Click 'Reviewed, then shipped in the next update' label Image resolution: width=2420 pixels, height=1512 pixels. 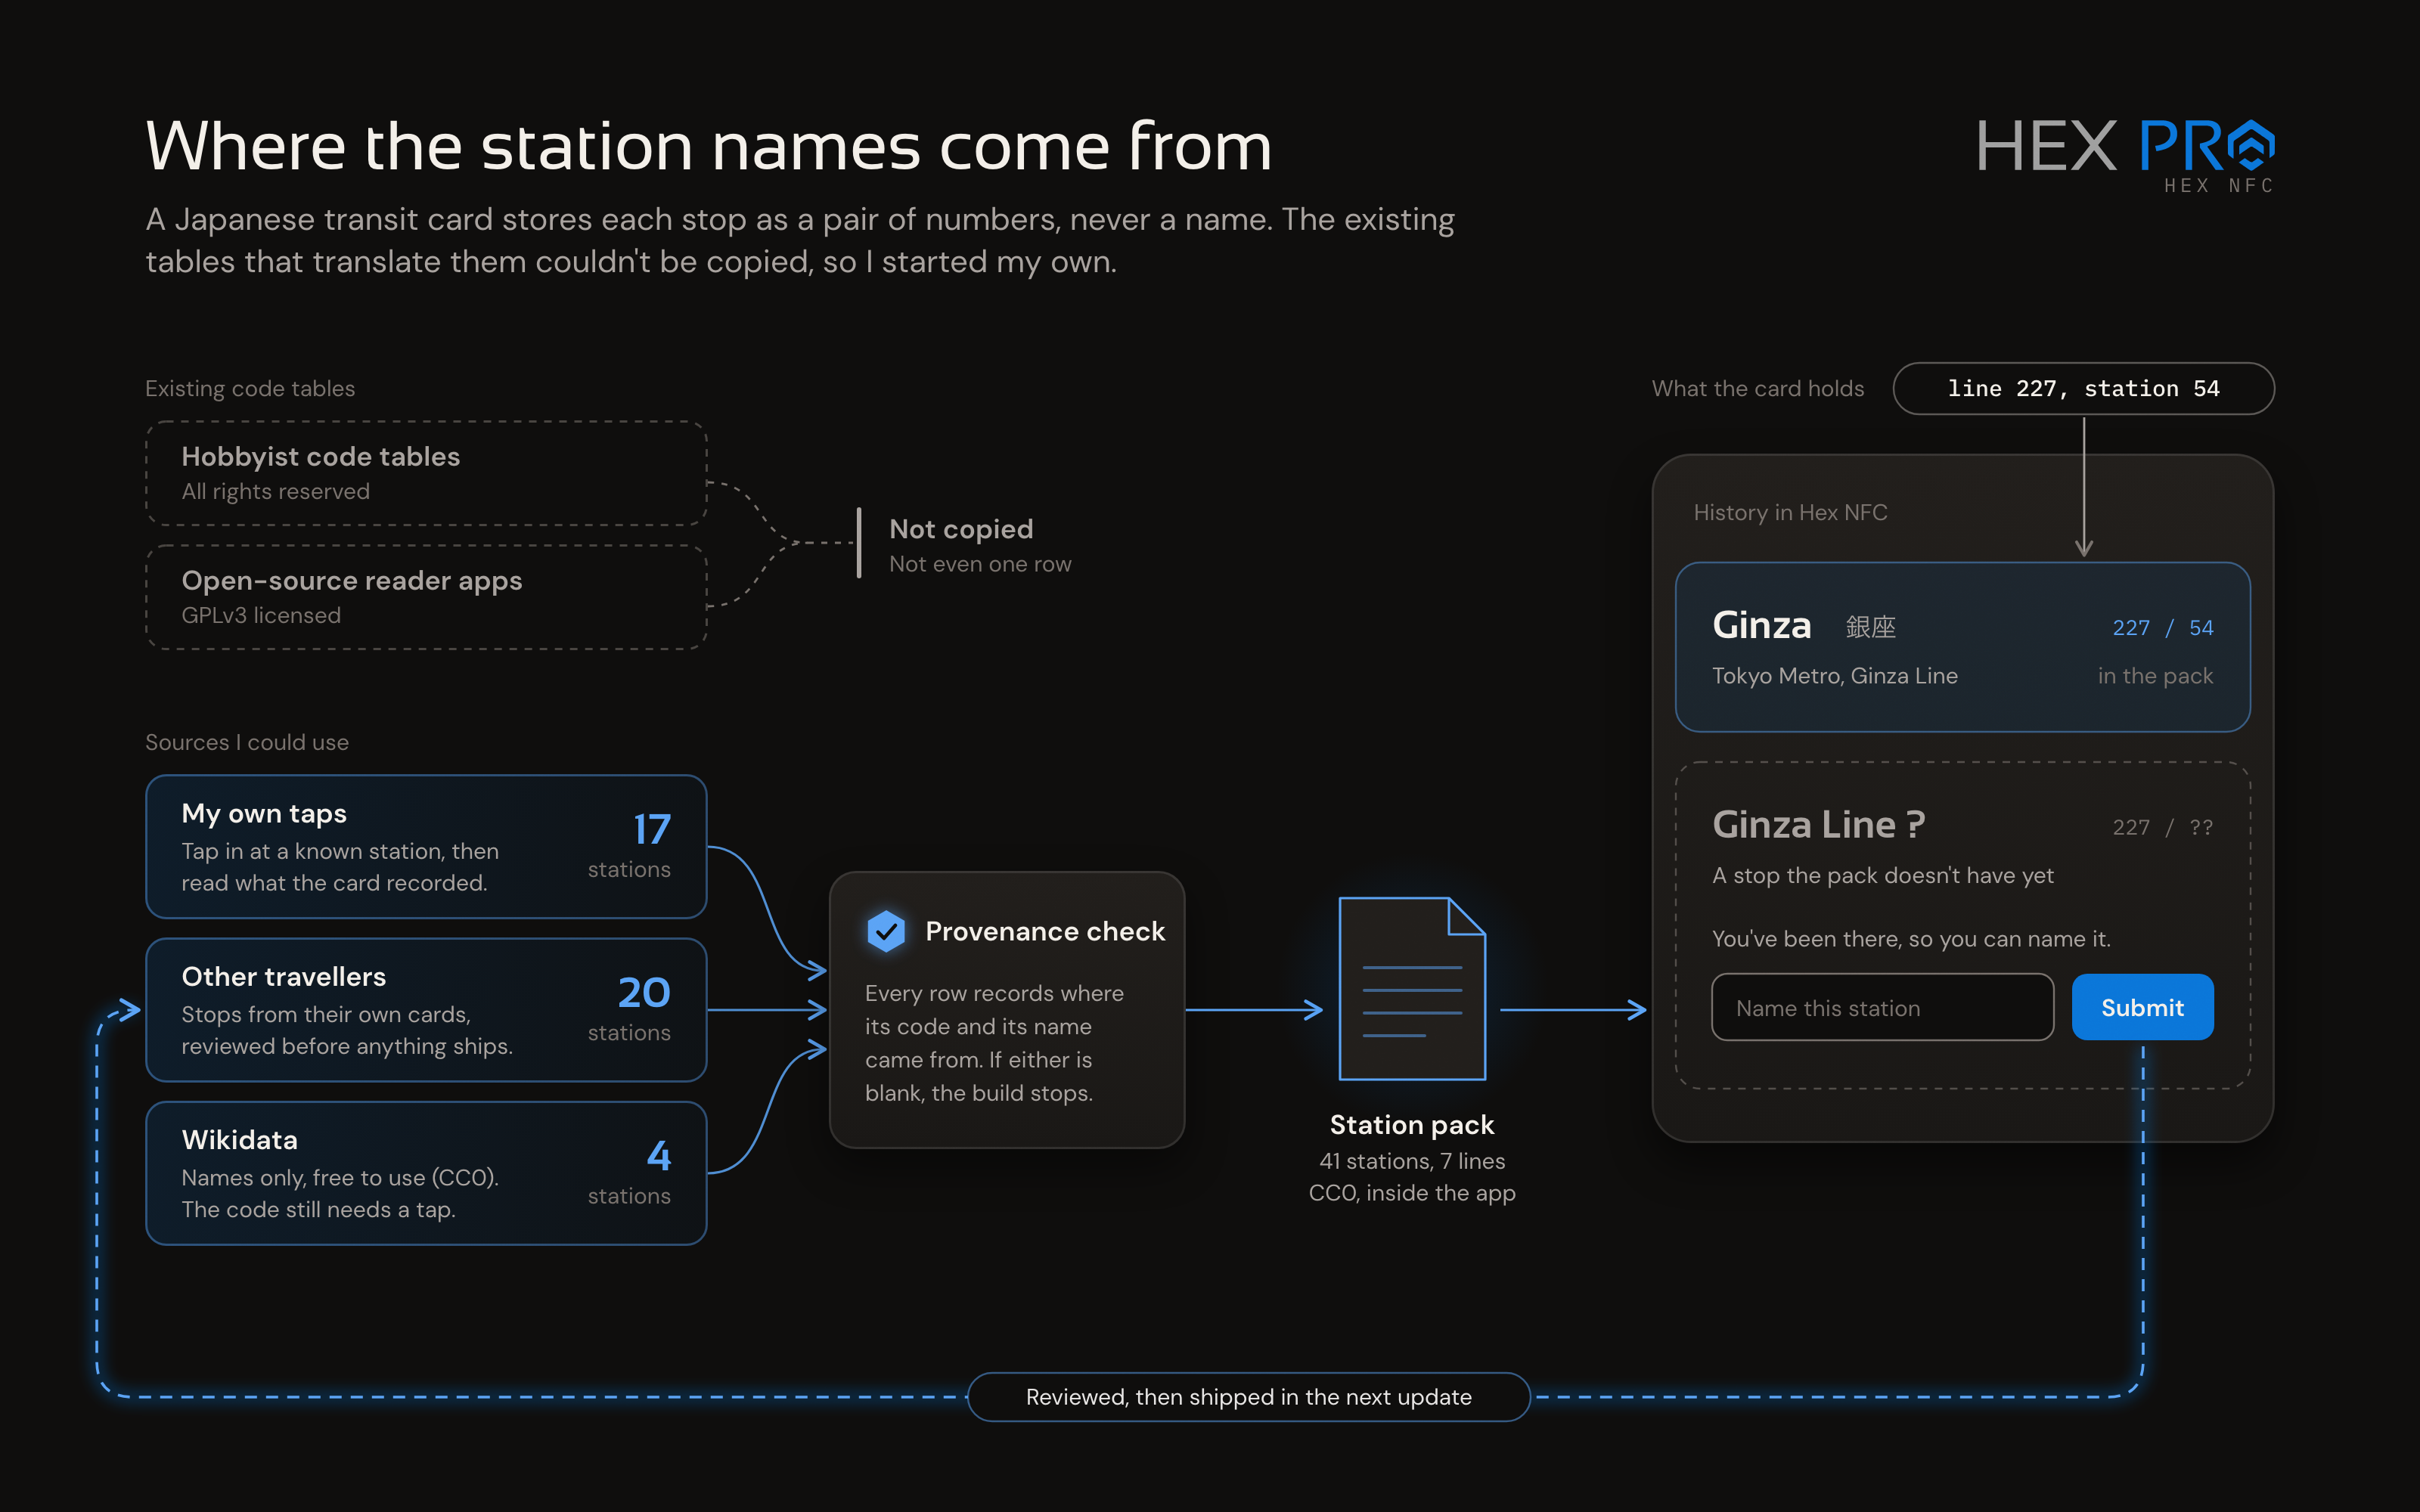click(1248, 1397)
